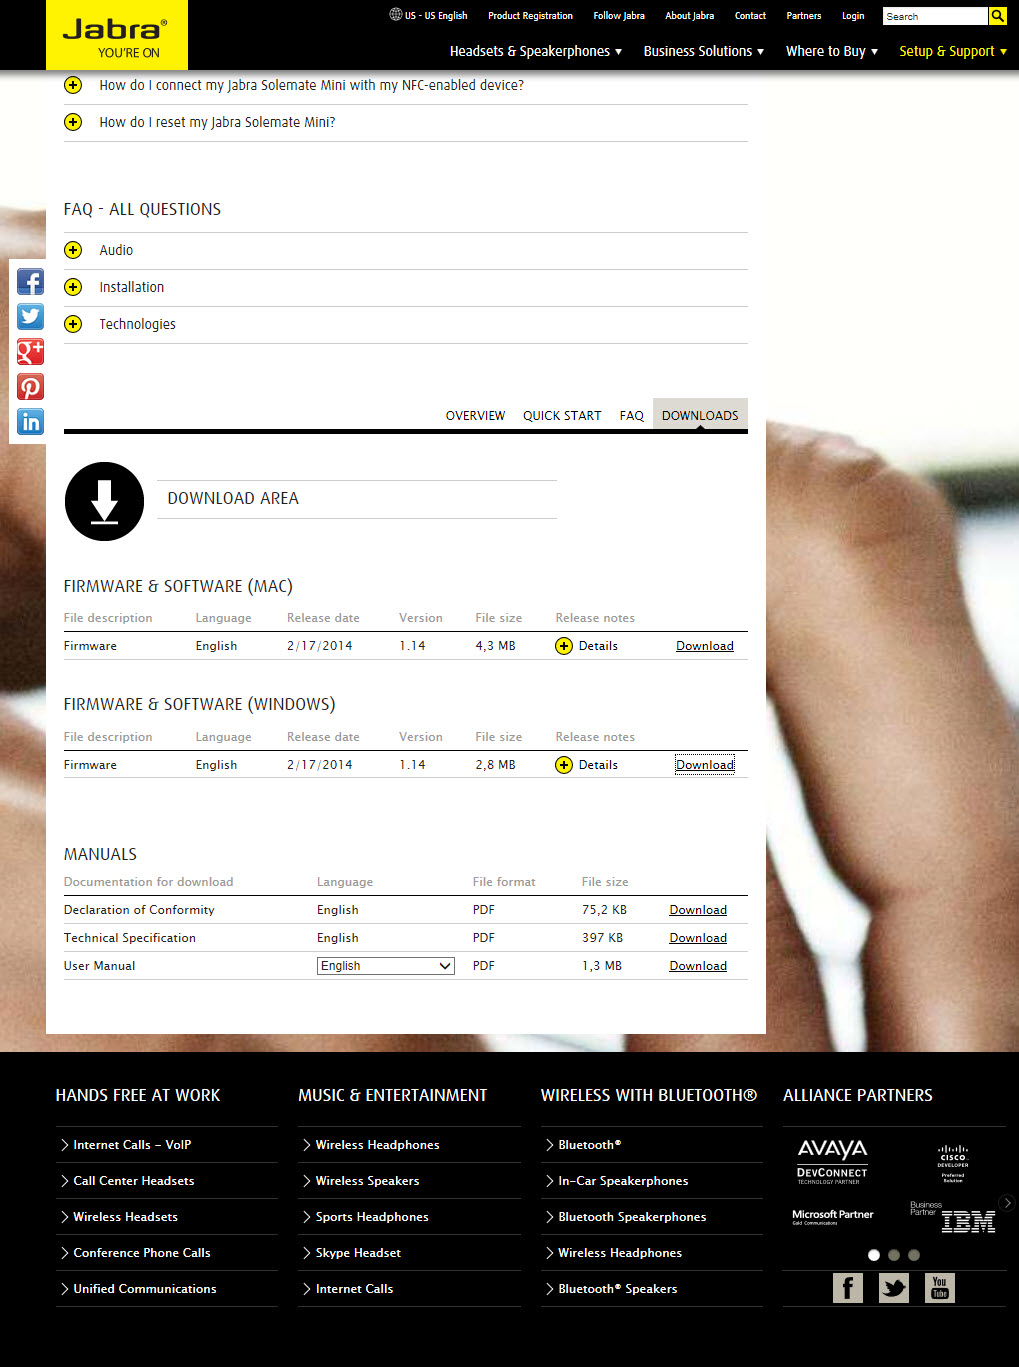Viewport: 1019px width, 1367px height.
Task: Select the third carousel pagination dot
Action: tap(914, 1255)
